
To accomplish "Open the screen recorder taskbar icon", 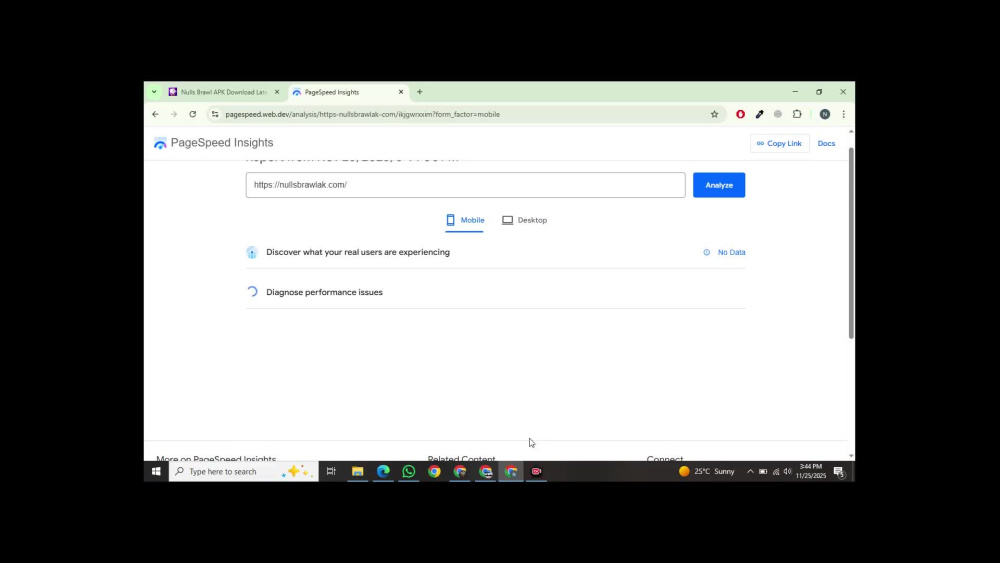I will tap(536, 472).
